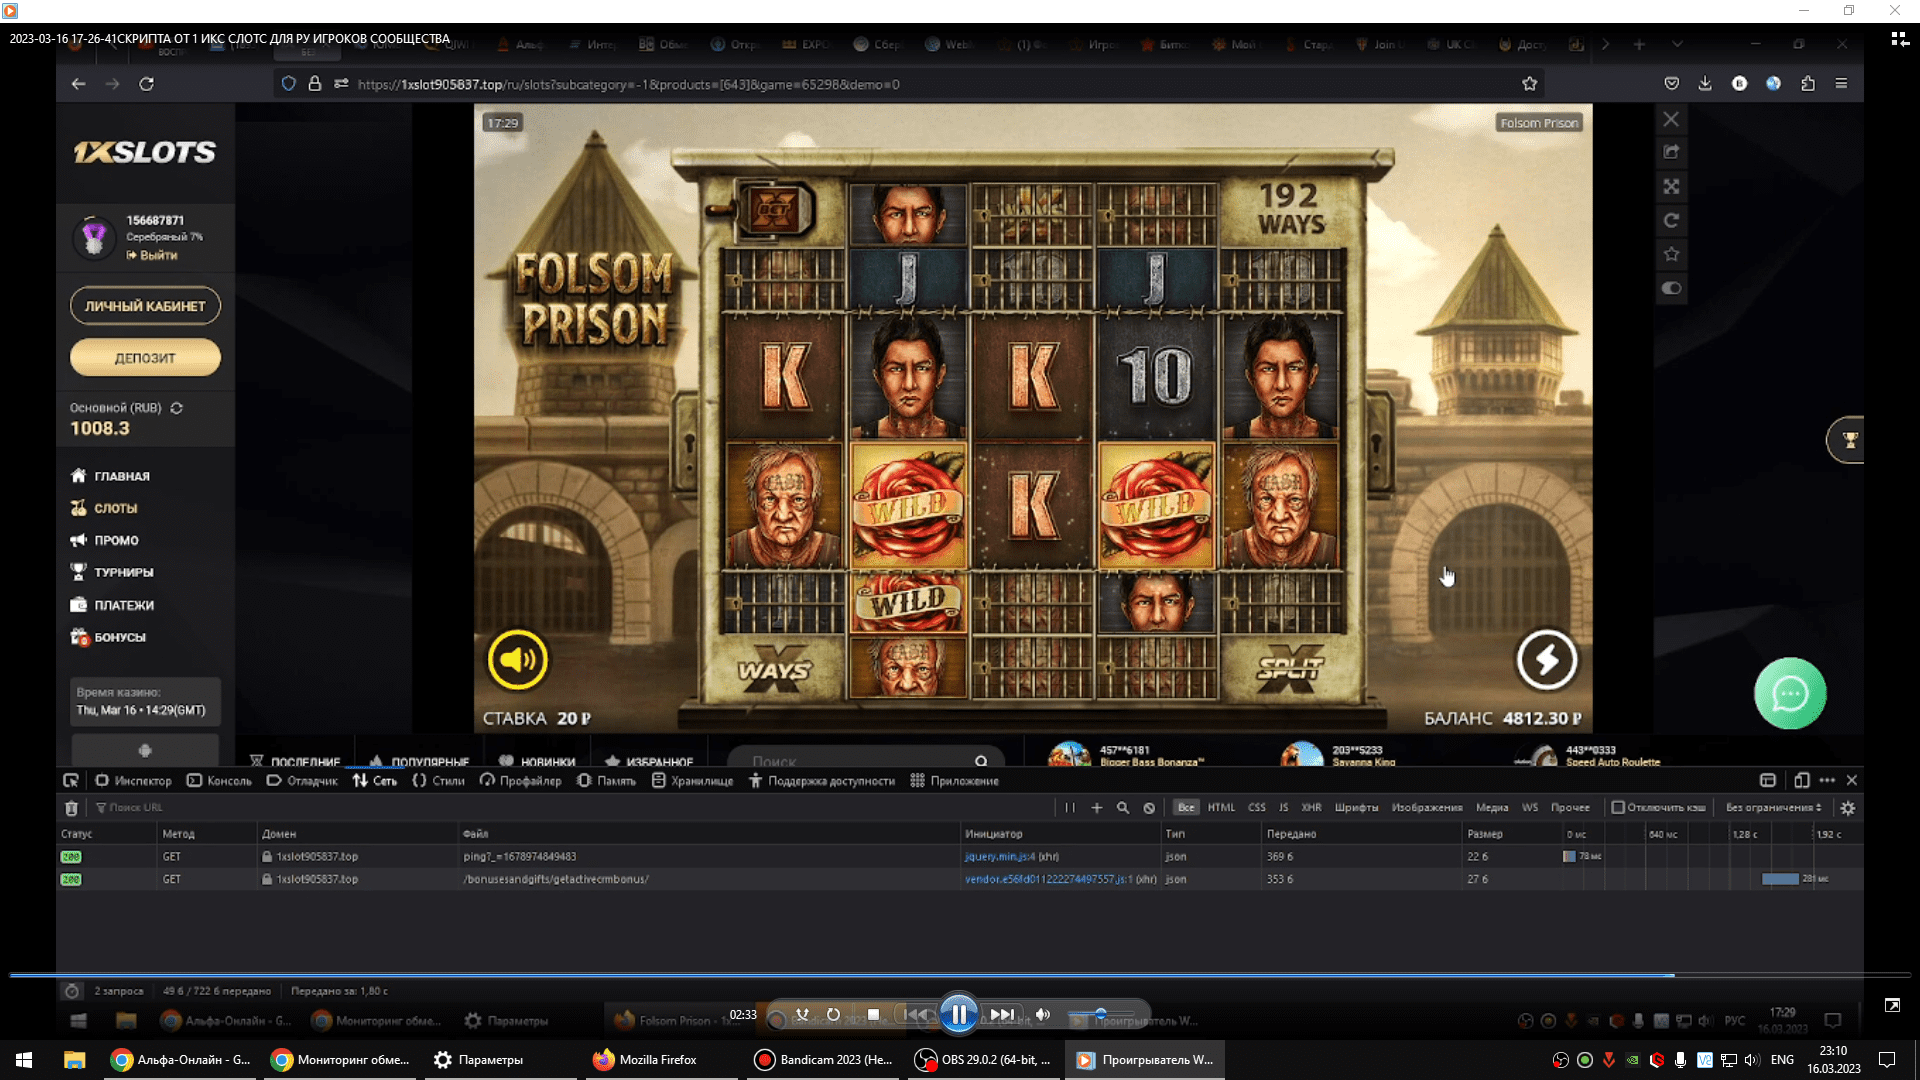Open Firefox hamburger application menu
The height and width of the screenshot is (1080, 1920).
pos(1841,84)
